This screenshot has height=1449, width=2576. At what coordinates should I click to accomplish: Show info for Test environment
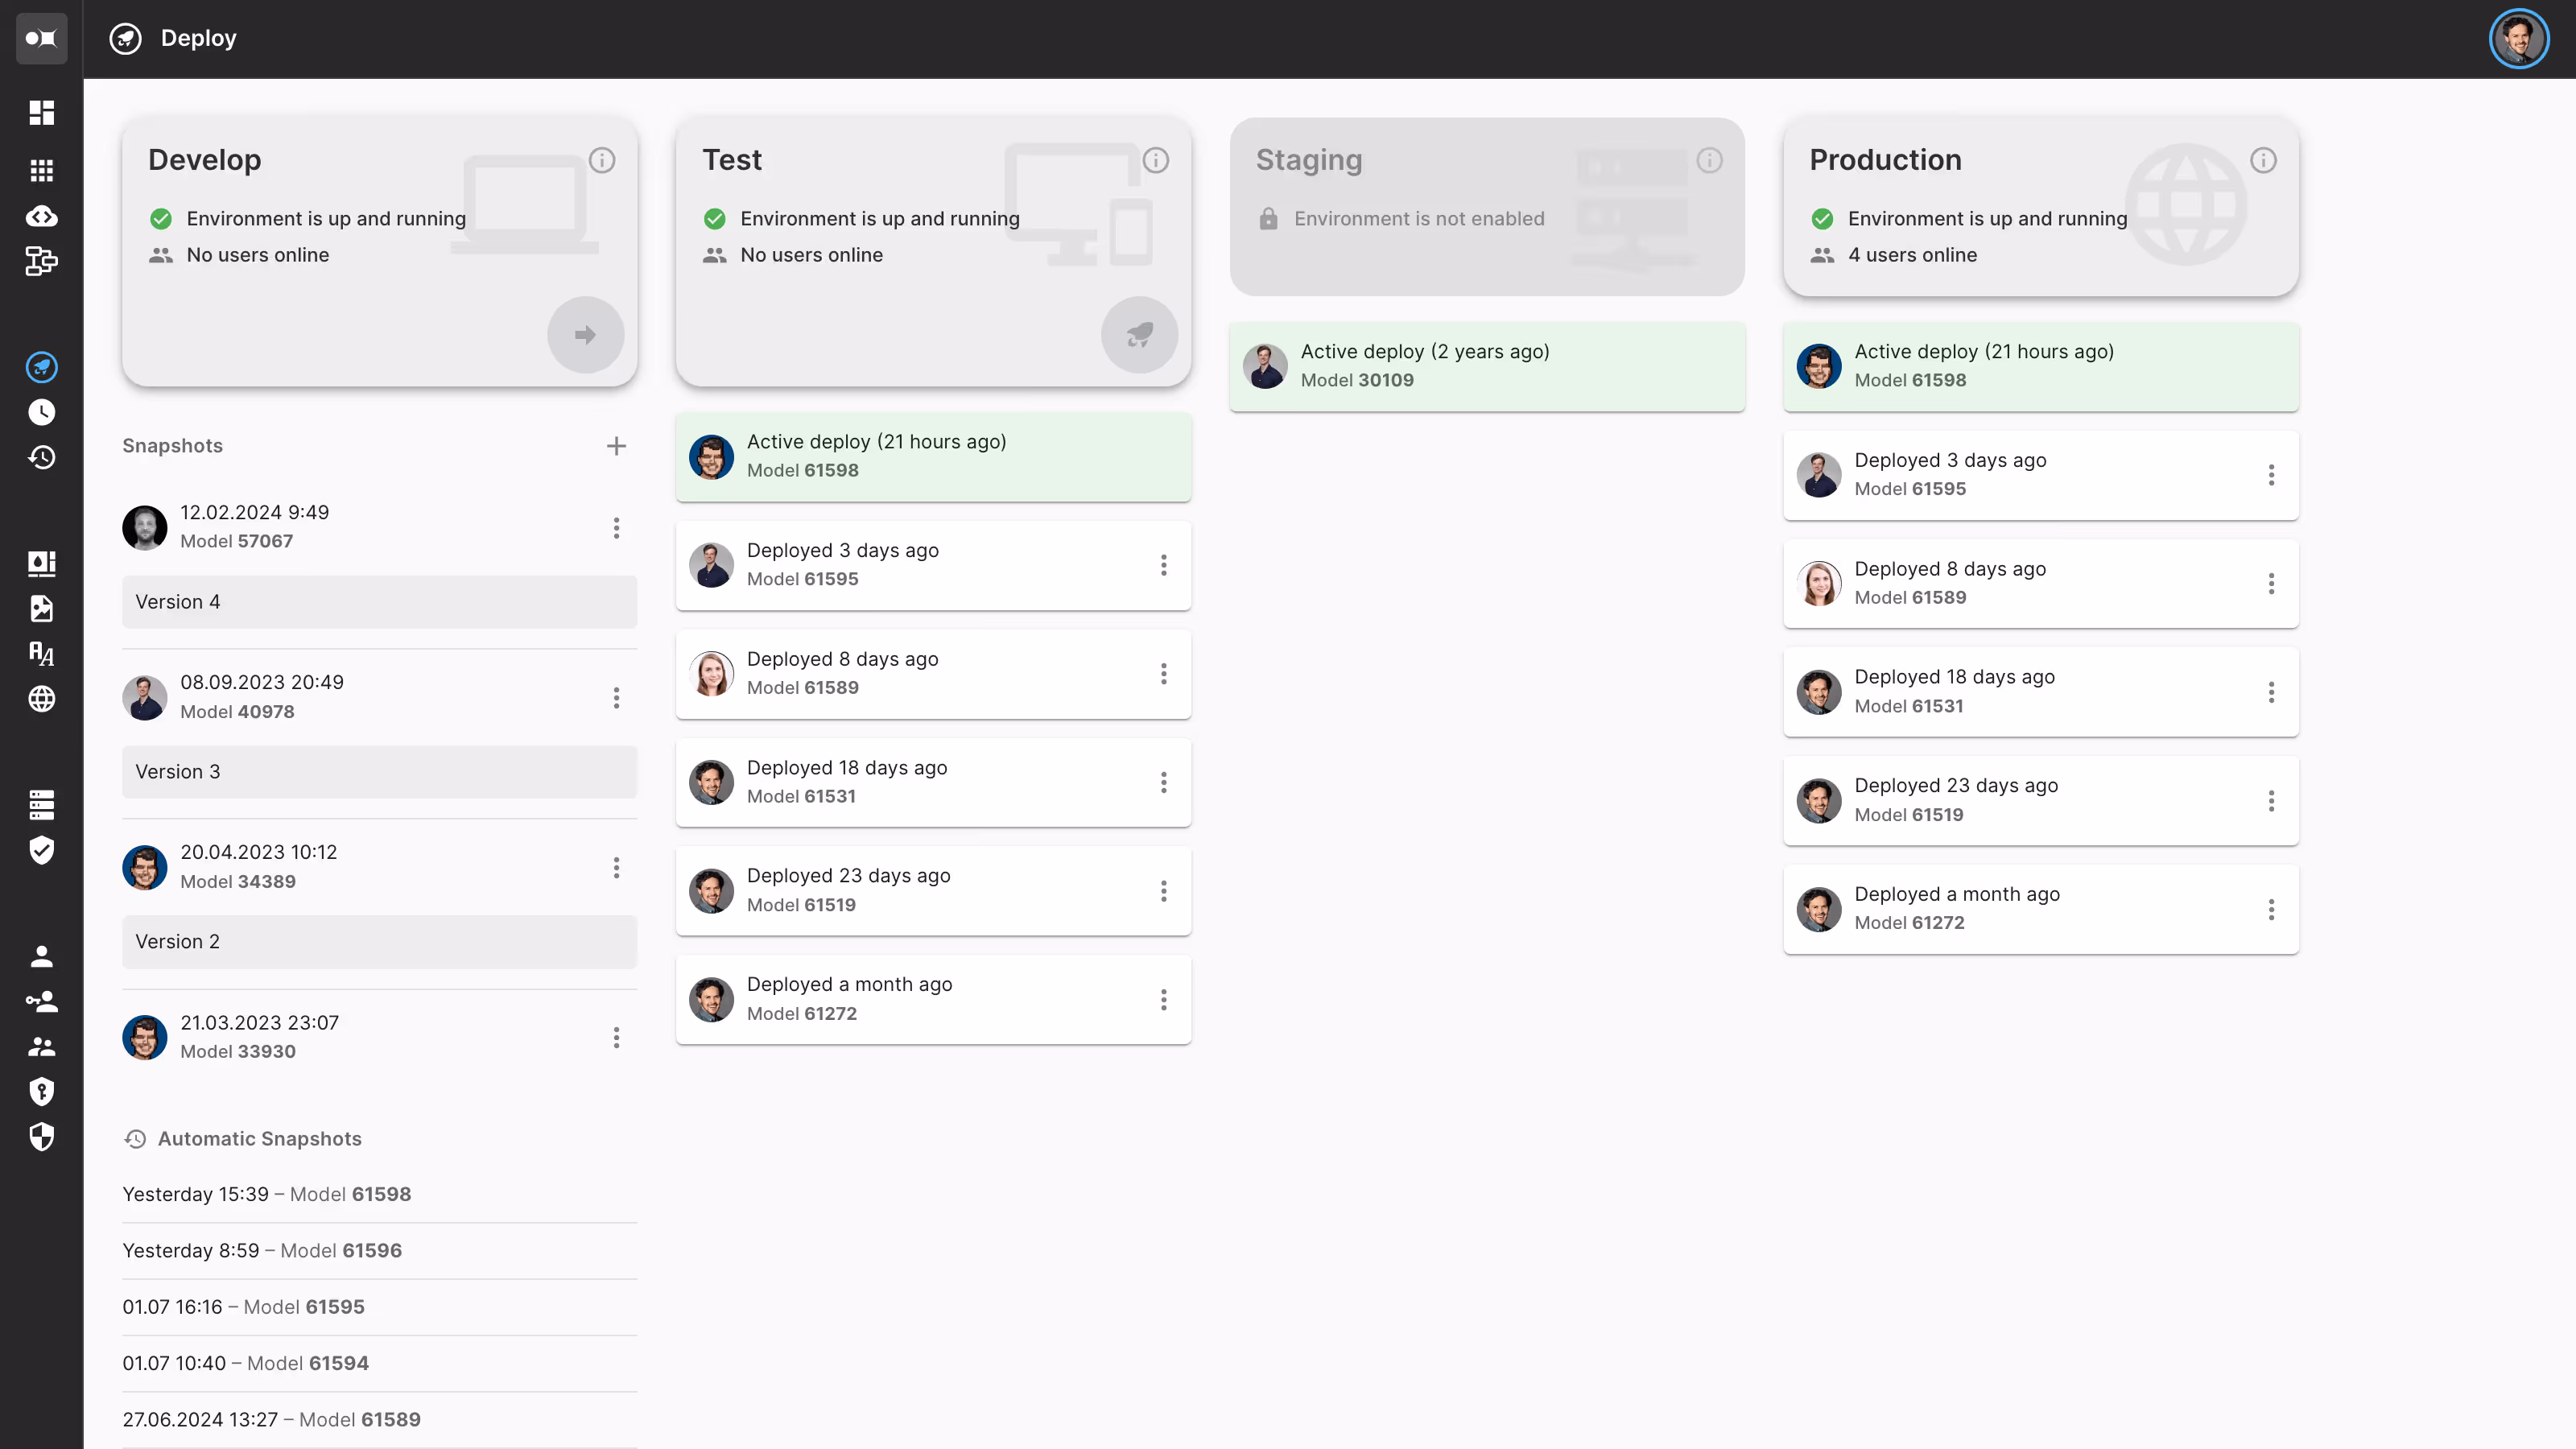click(1156, 160)
